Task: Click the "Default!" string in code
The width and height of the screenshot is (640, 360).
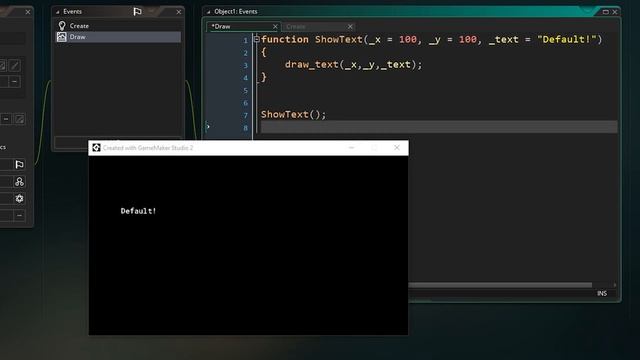Action: [566, 39]
